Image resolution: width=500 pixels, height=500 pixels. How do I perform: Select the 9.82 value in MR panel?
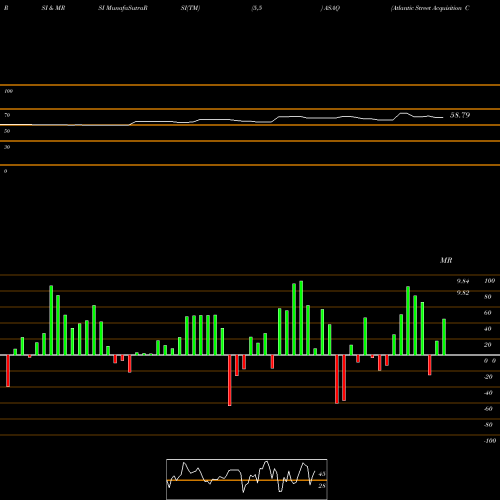(x=463, y=293)
